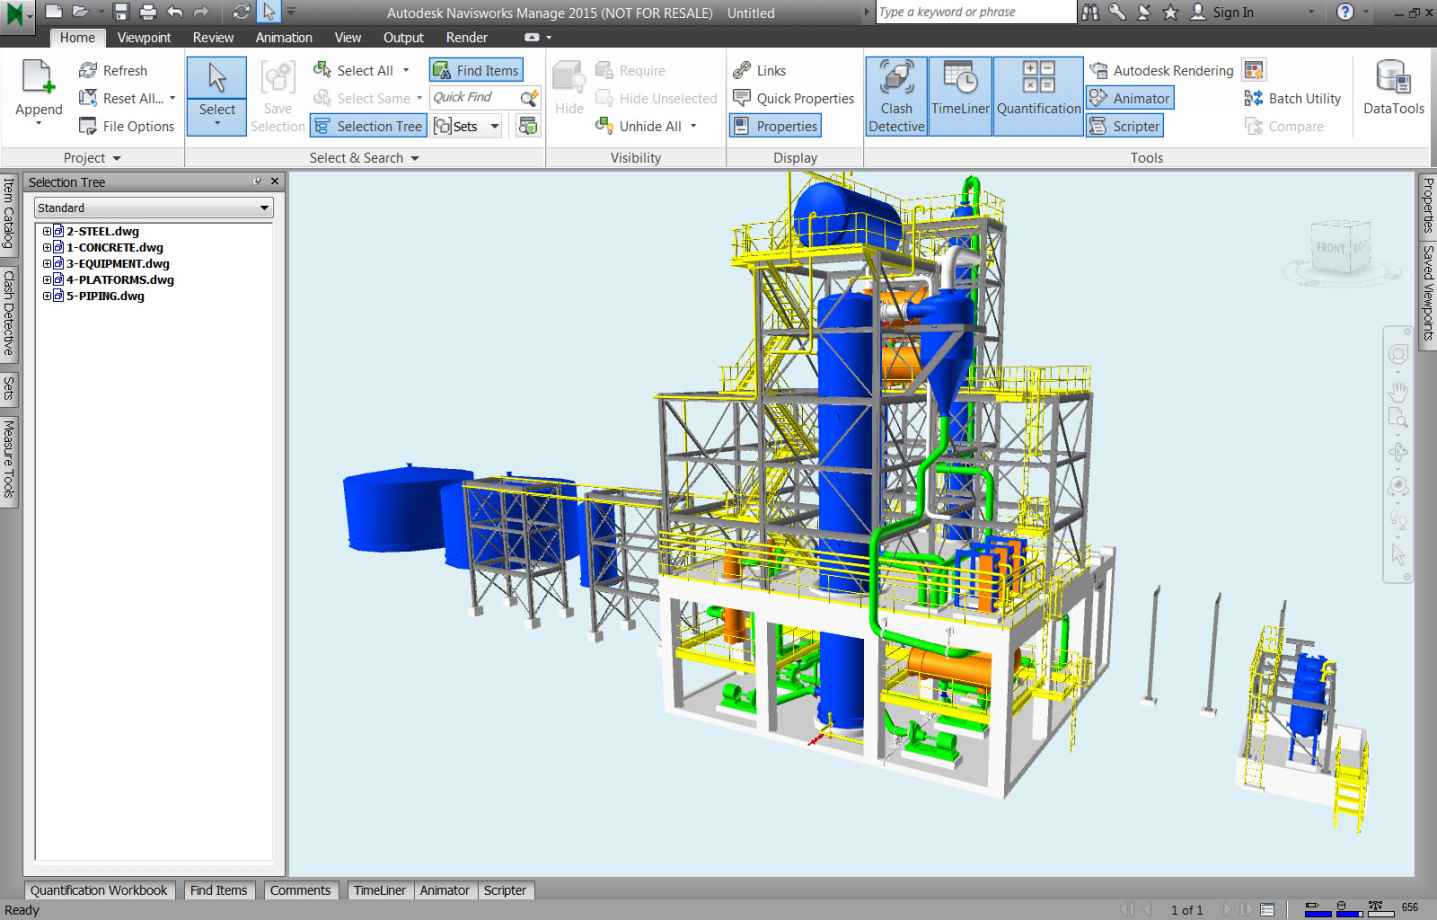The image size is (1437, 920).
Task: Click the Open folder icon in quick access
Action: tap(80, 12)
